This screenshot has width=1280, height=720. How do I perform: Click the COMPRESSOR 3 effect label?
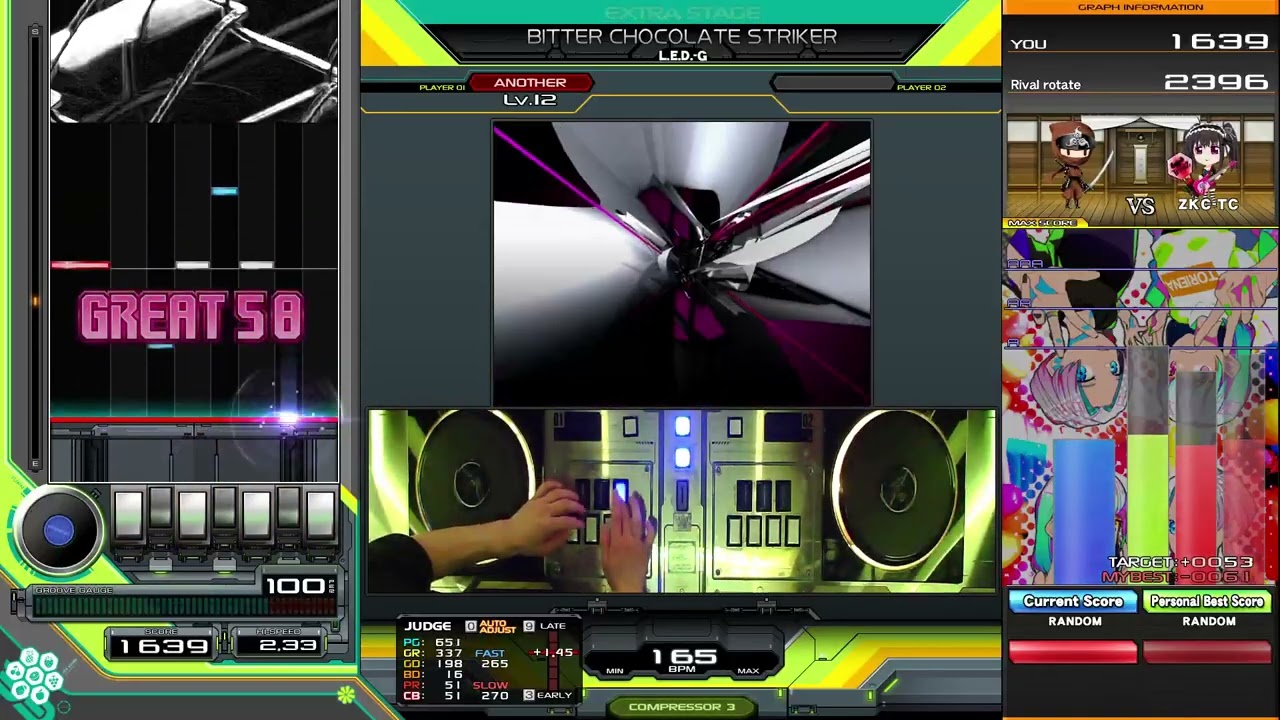pyautogui.click(x=682, y=707)
